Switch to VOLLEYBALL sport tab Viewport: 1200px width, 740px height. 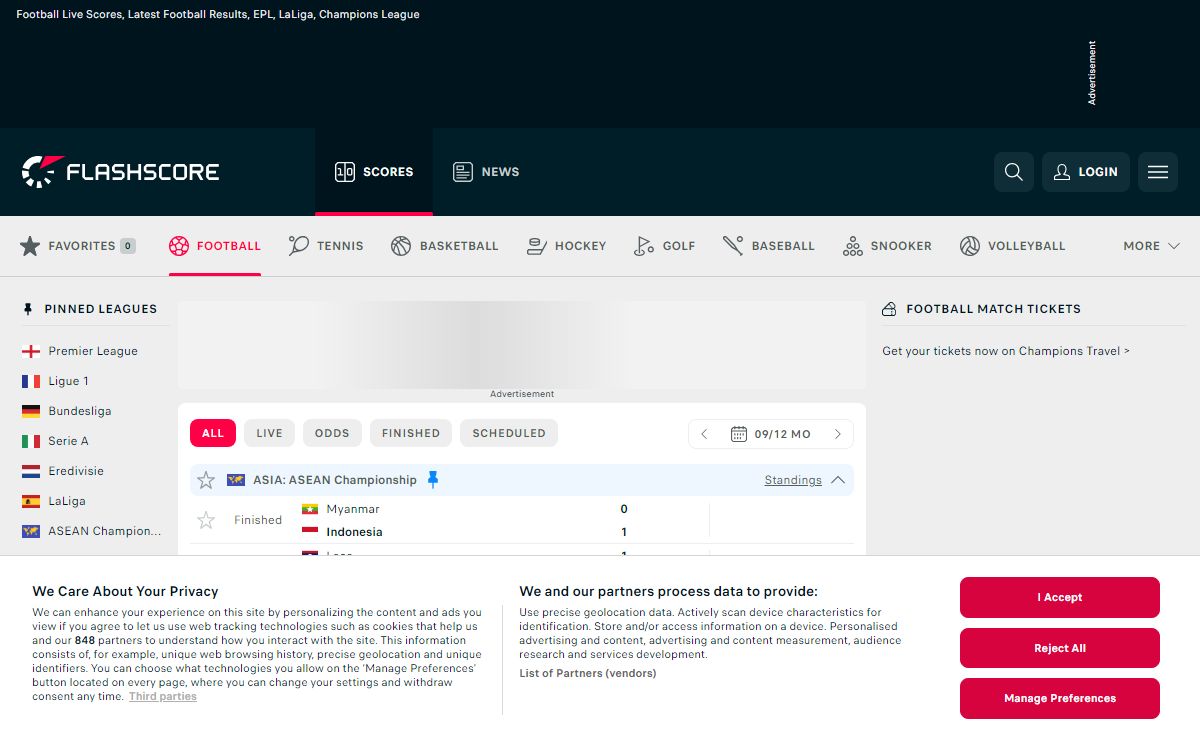point(1013,246)
